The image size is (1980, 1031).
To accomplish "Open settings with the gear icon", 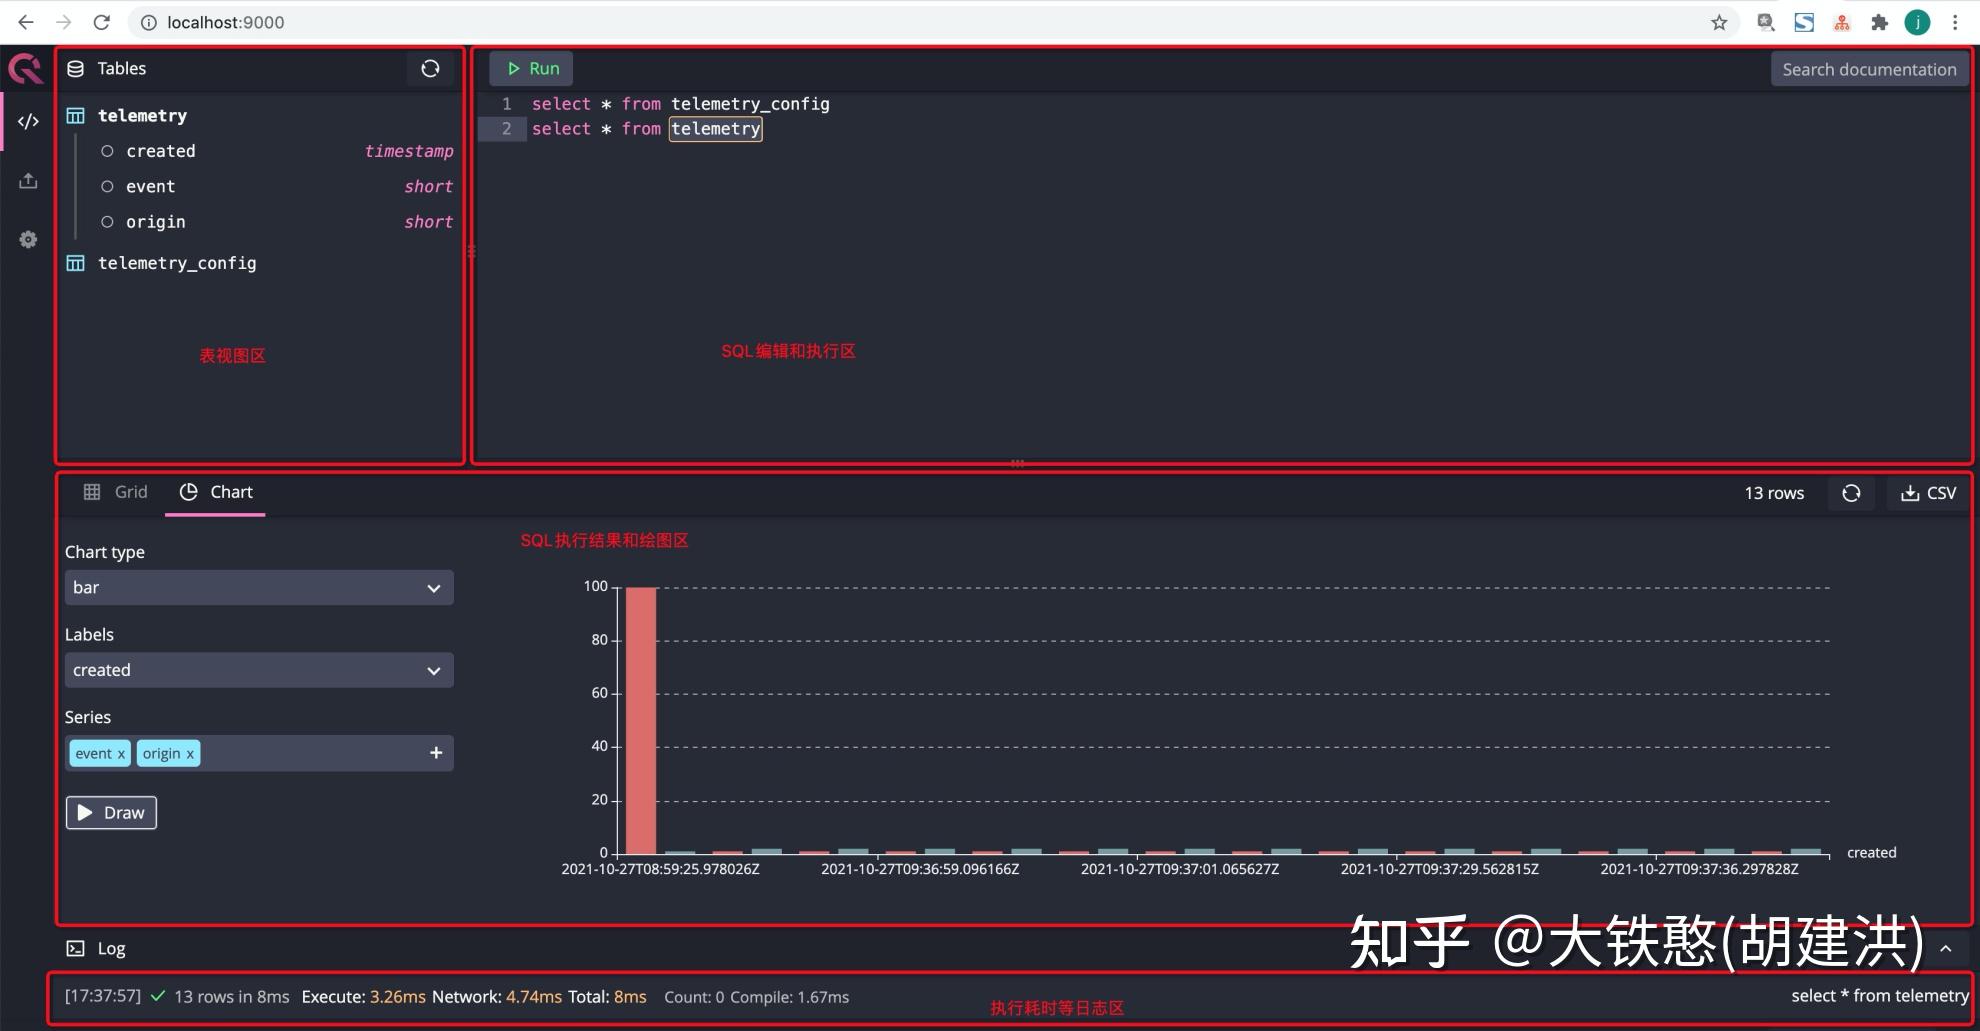I will click(28, 239).
